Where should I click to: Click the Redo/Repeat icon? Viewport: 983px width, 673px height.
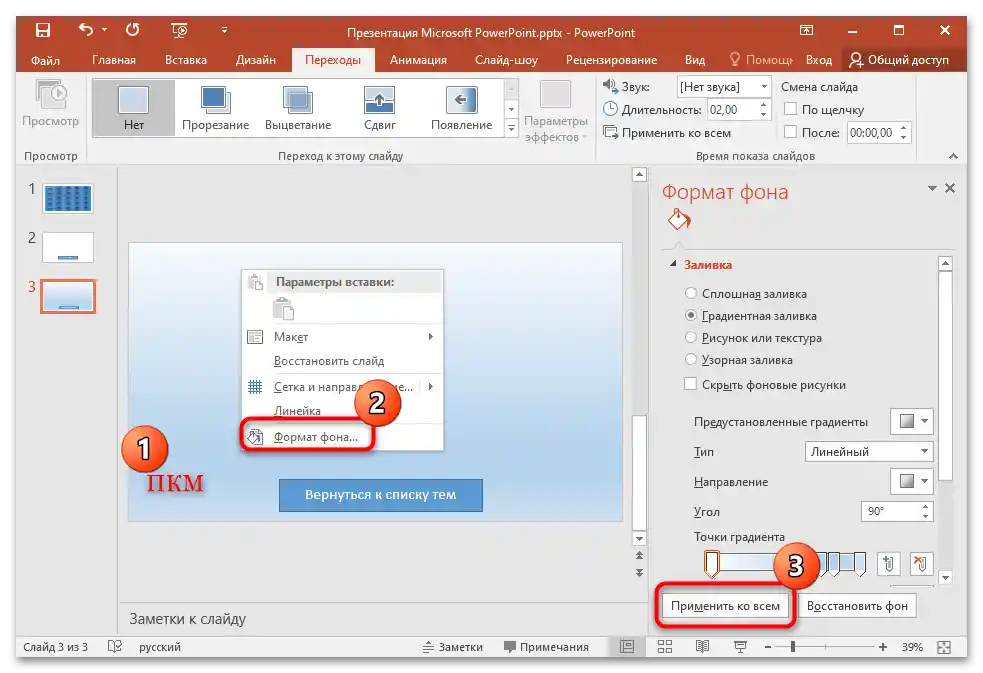point(132,30)
